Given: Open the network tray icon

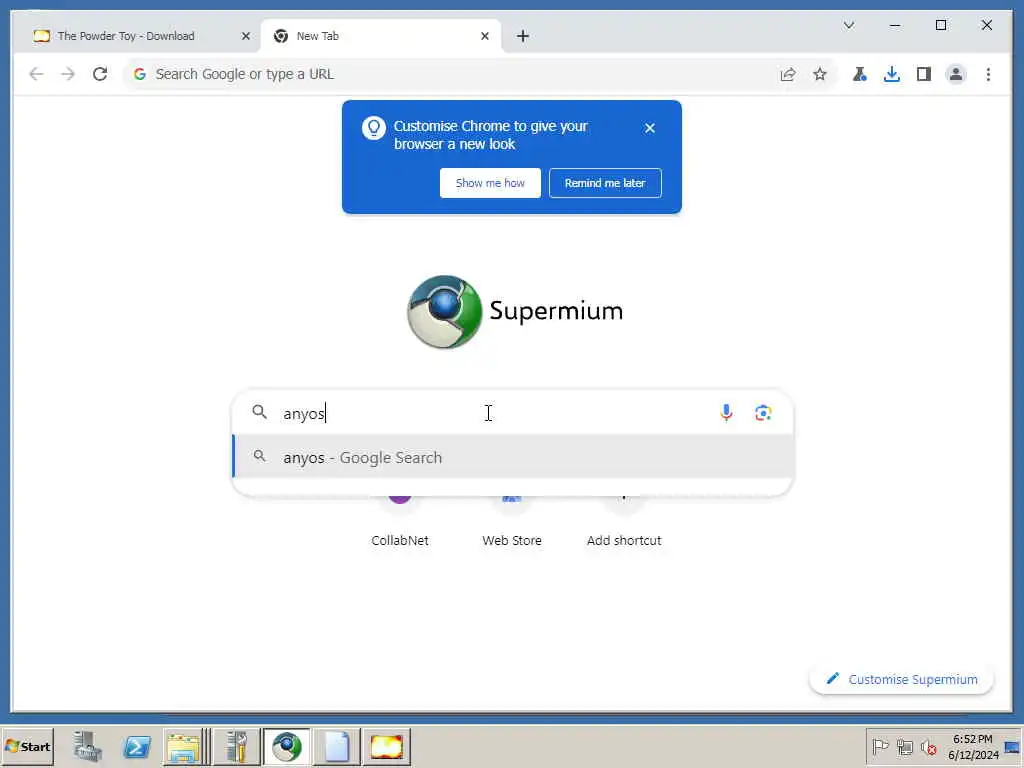Looking at the screenshot, I should 904,746.
